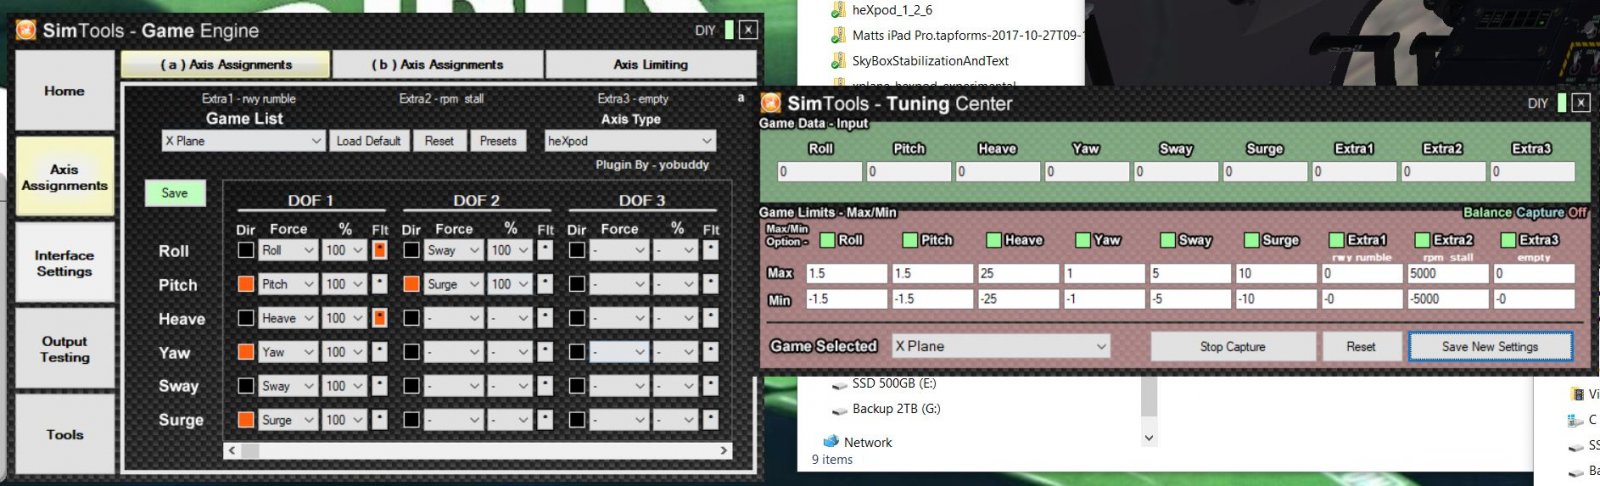Open Home section in Game Engine
The width and height of the screenshot is (1600, 486).
pos(65,91)
